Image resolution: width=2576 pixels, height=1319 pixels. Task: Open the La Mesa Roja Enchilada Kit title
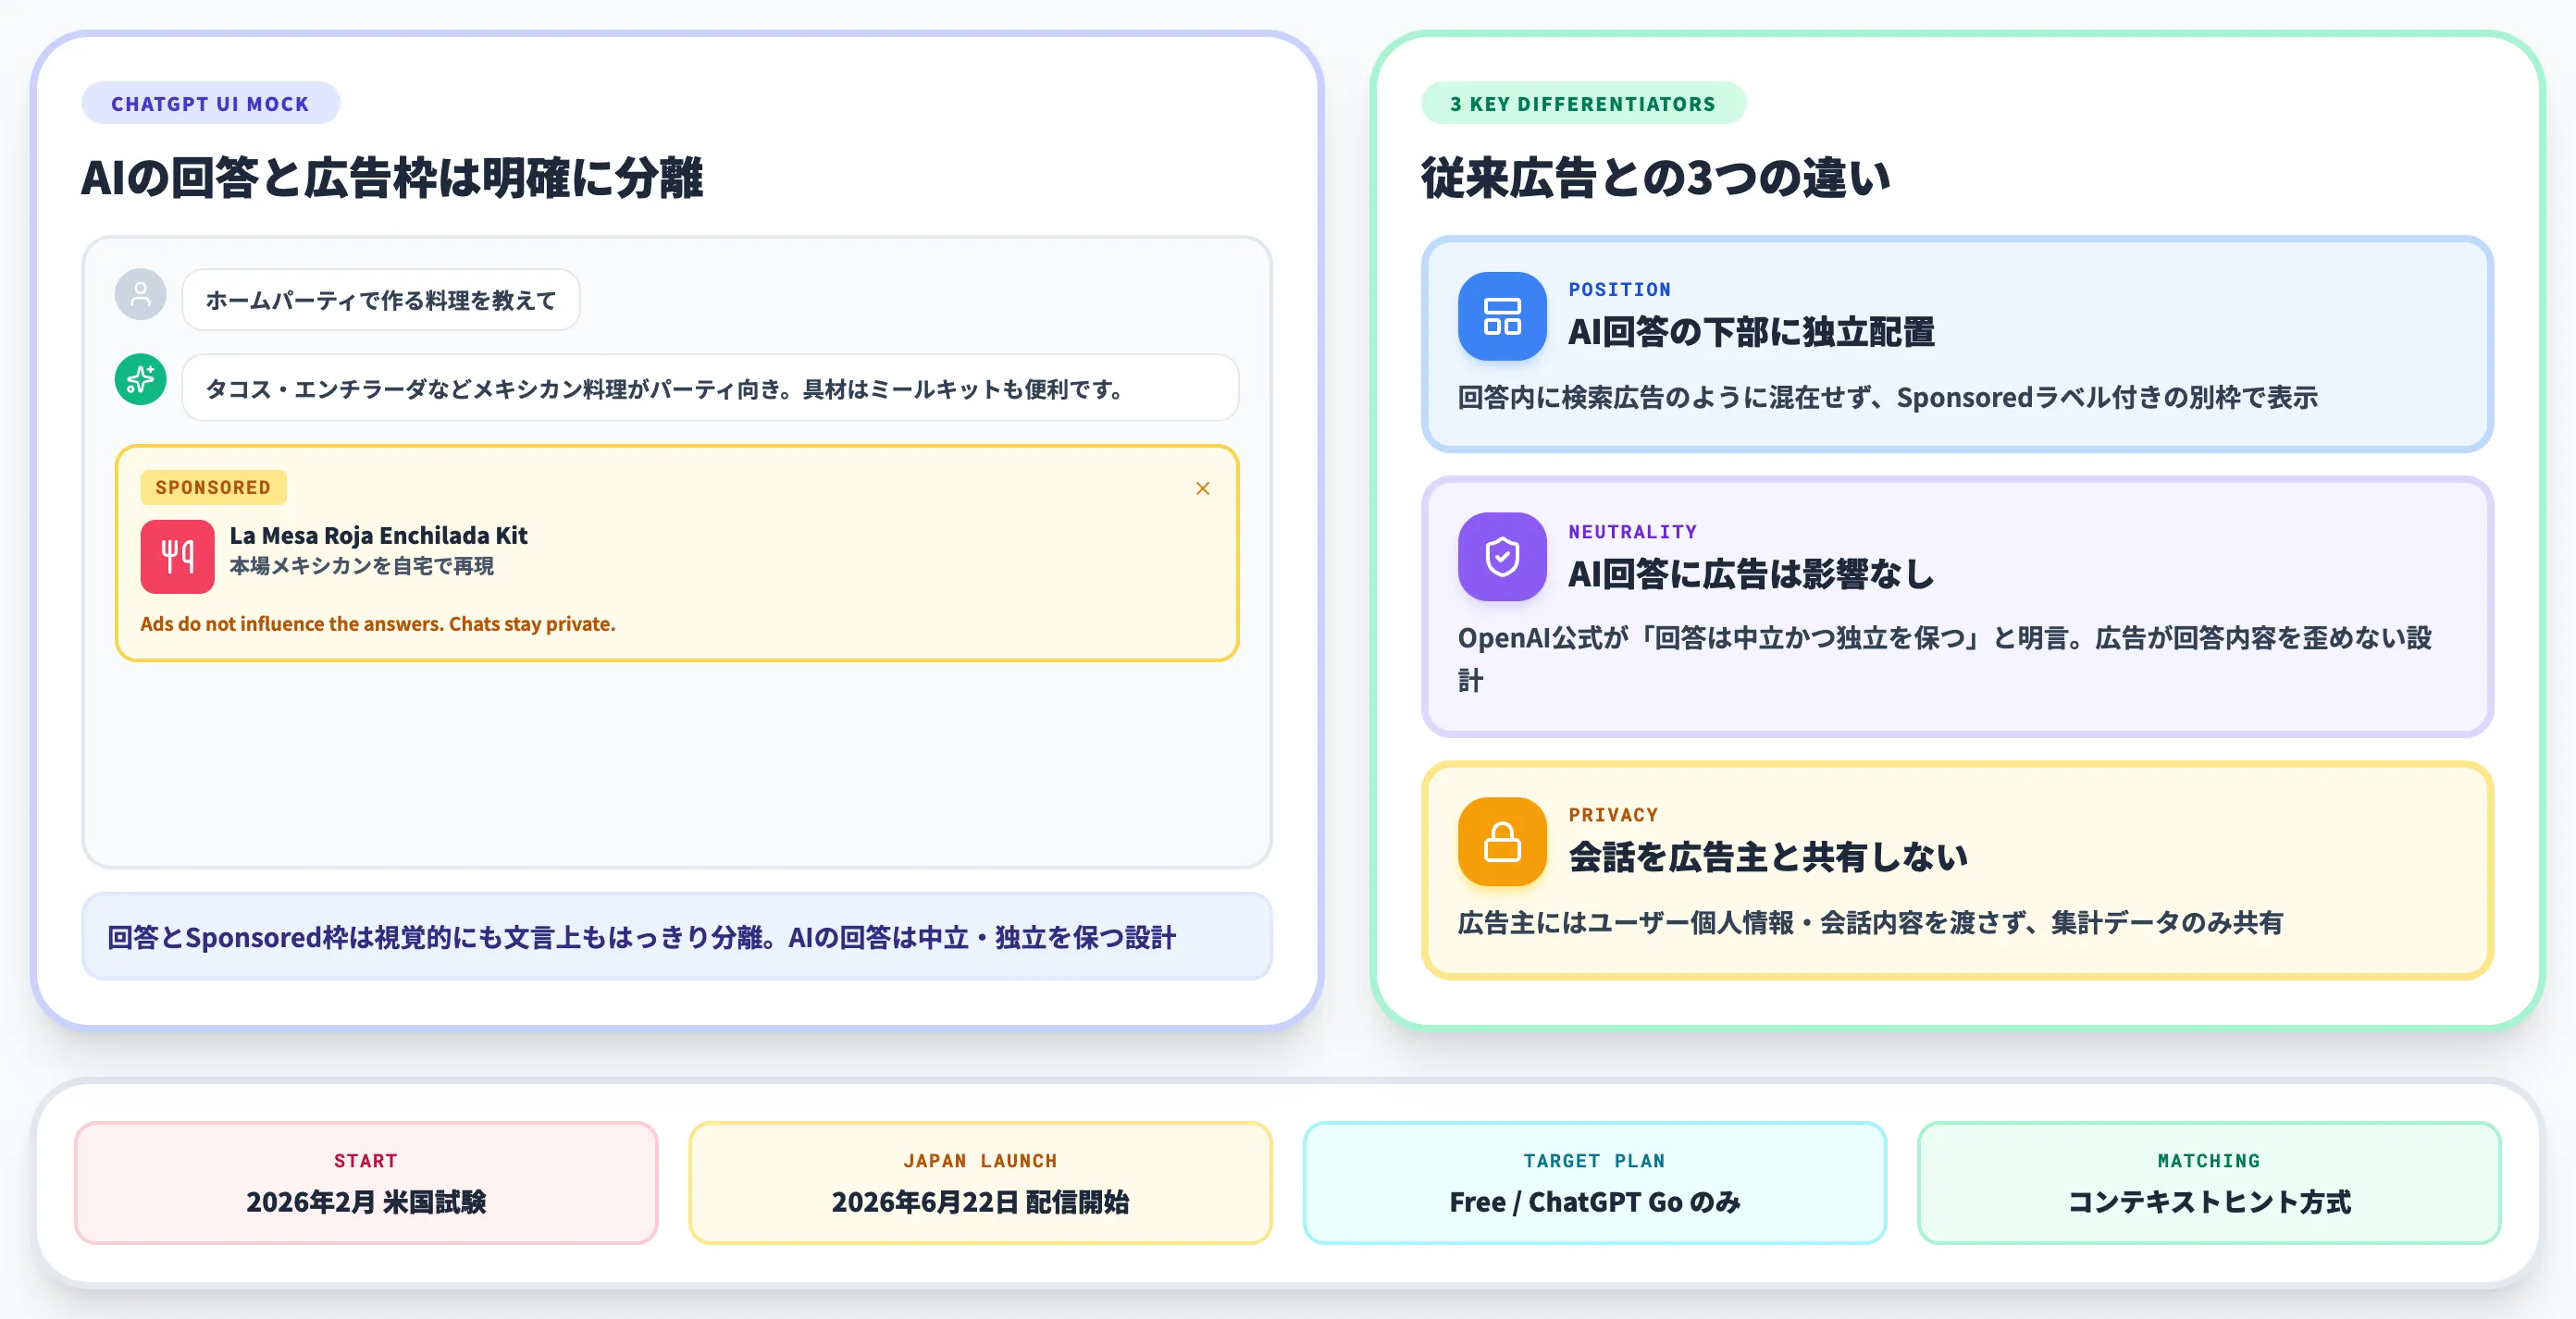click(x=378, y=535)
